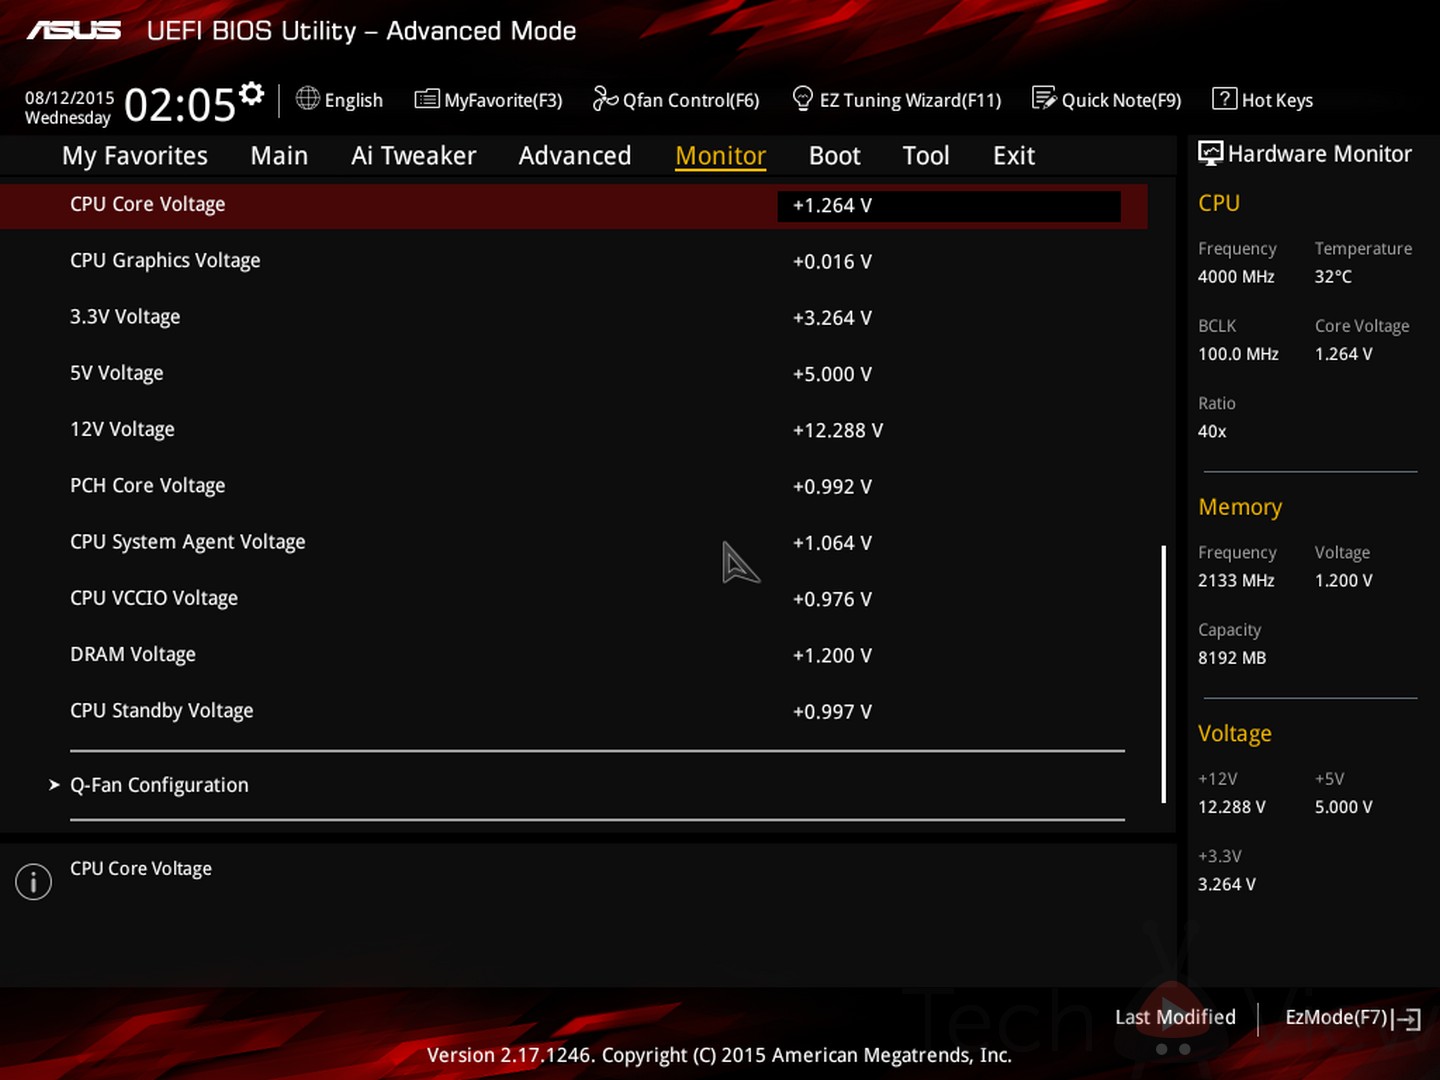The image size is (1440, 1080).
Task: Show Hot Keys label
Action: [x=1277, y=100]
